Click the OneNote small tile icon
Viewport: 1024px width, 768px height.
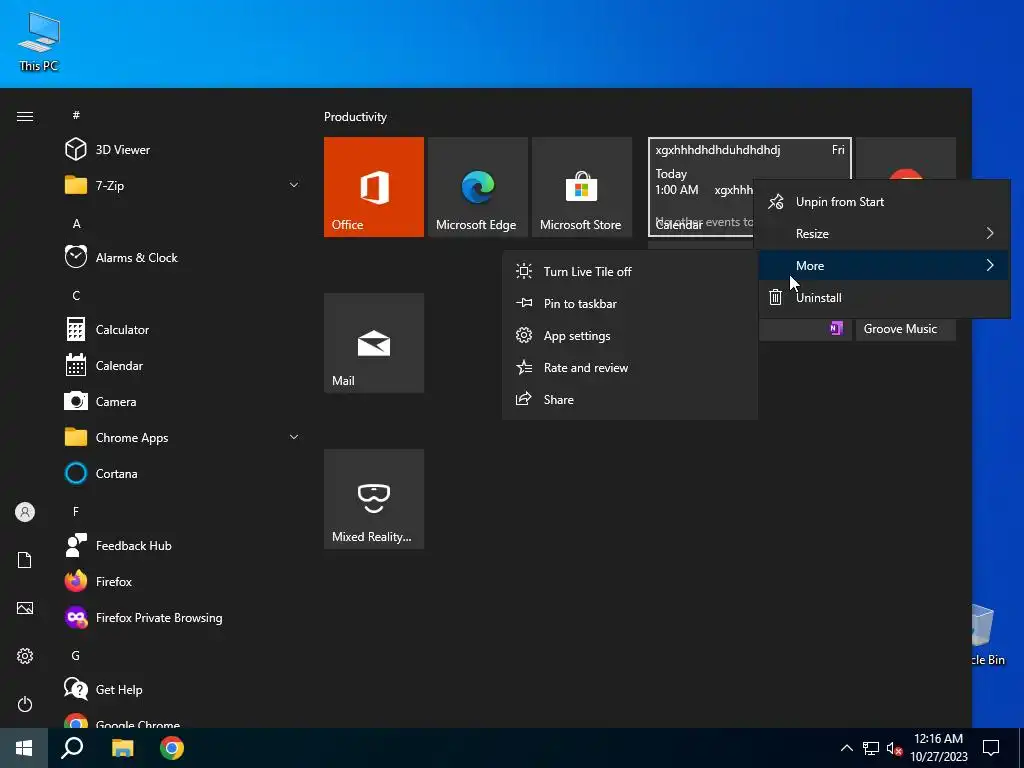836,328
